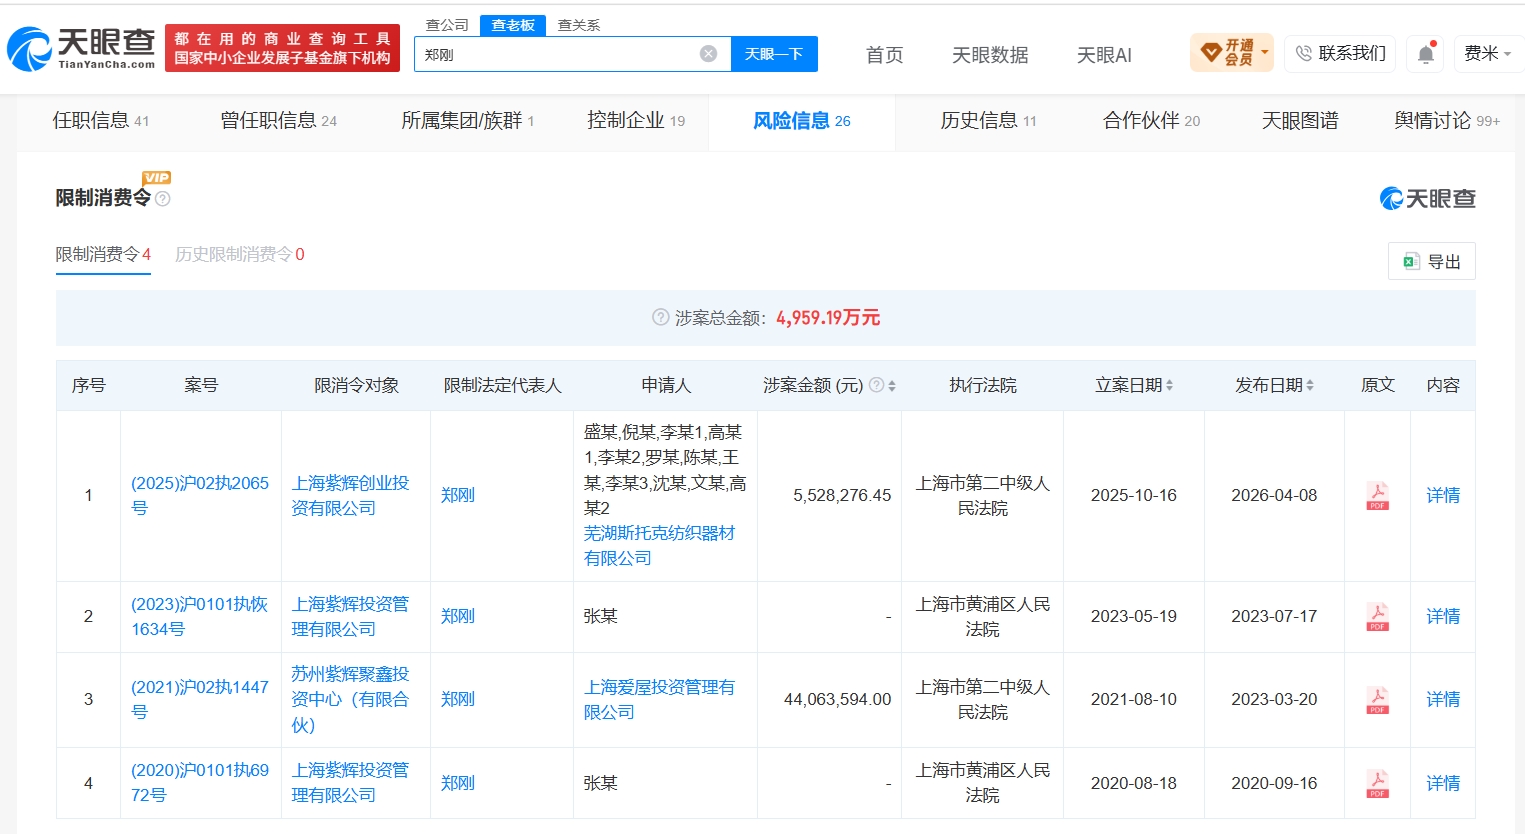The width and height of the screenshot is (1525, 834).
Task: Open case link (2021)沪02执1447号
Action: point(200,700)
